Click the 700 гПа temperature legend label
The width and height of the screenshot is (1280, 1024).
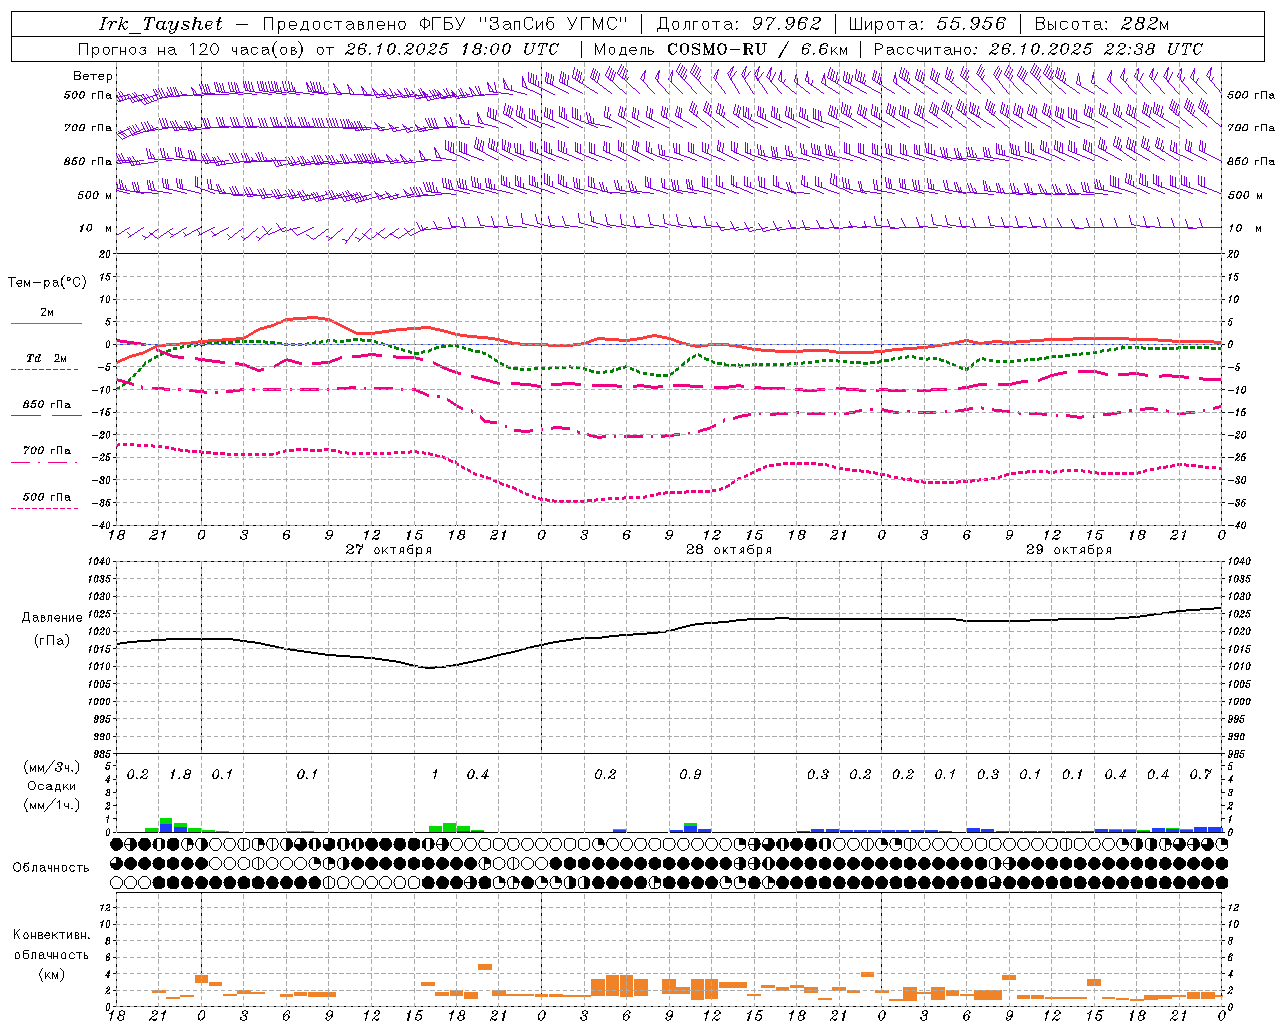[47, 451]
